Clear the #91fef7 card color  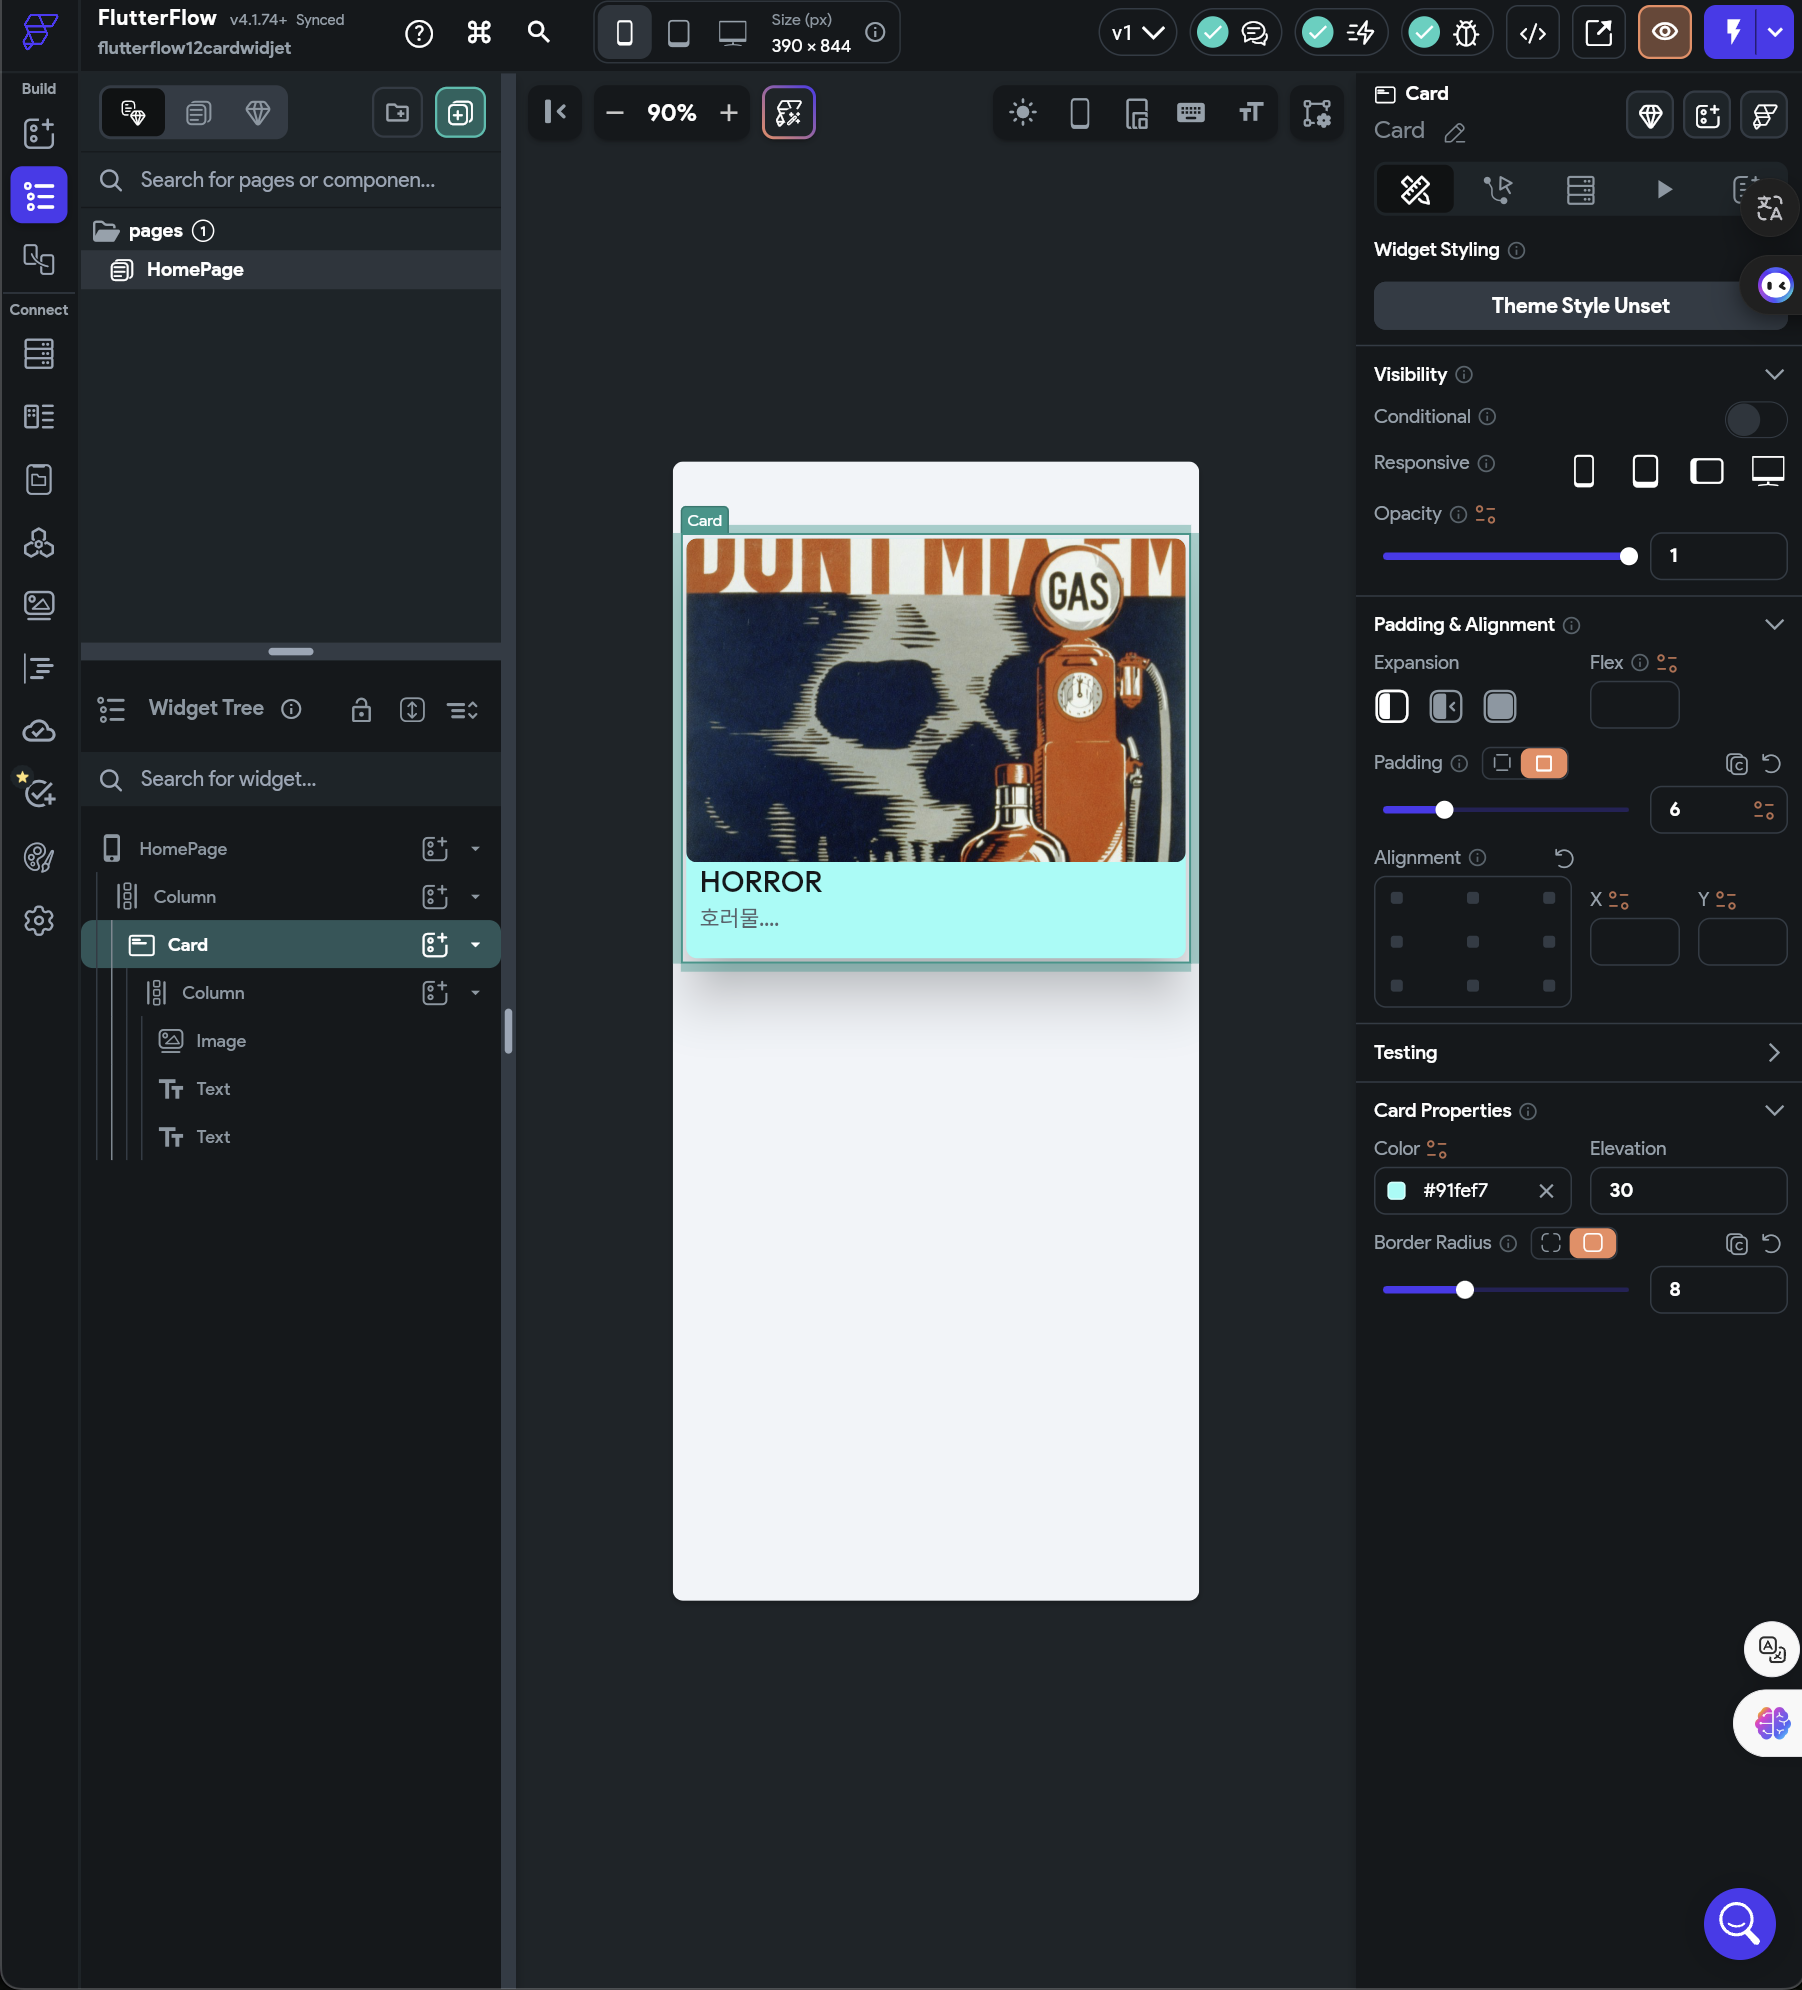point(1546,1191)
